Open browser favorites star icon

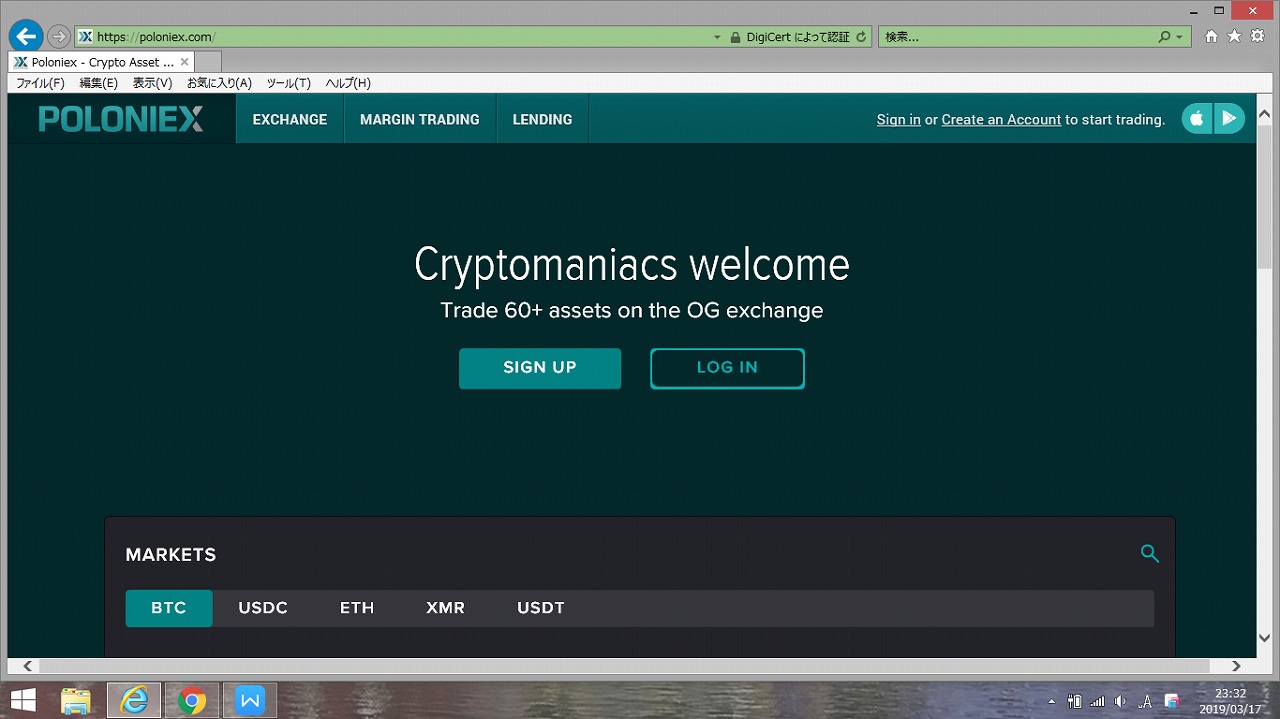(1234, 37)
